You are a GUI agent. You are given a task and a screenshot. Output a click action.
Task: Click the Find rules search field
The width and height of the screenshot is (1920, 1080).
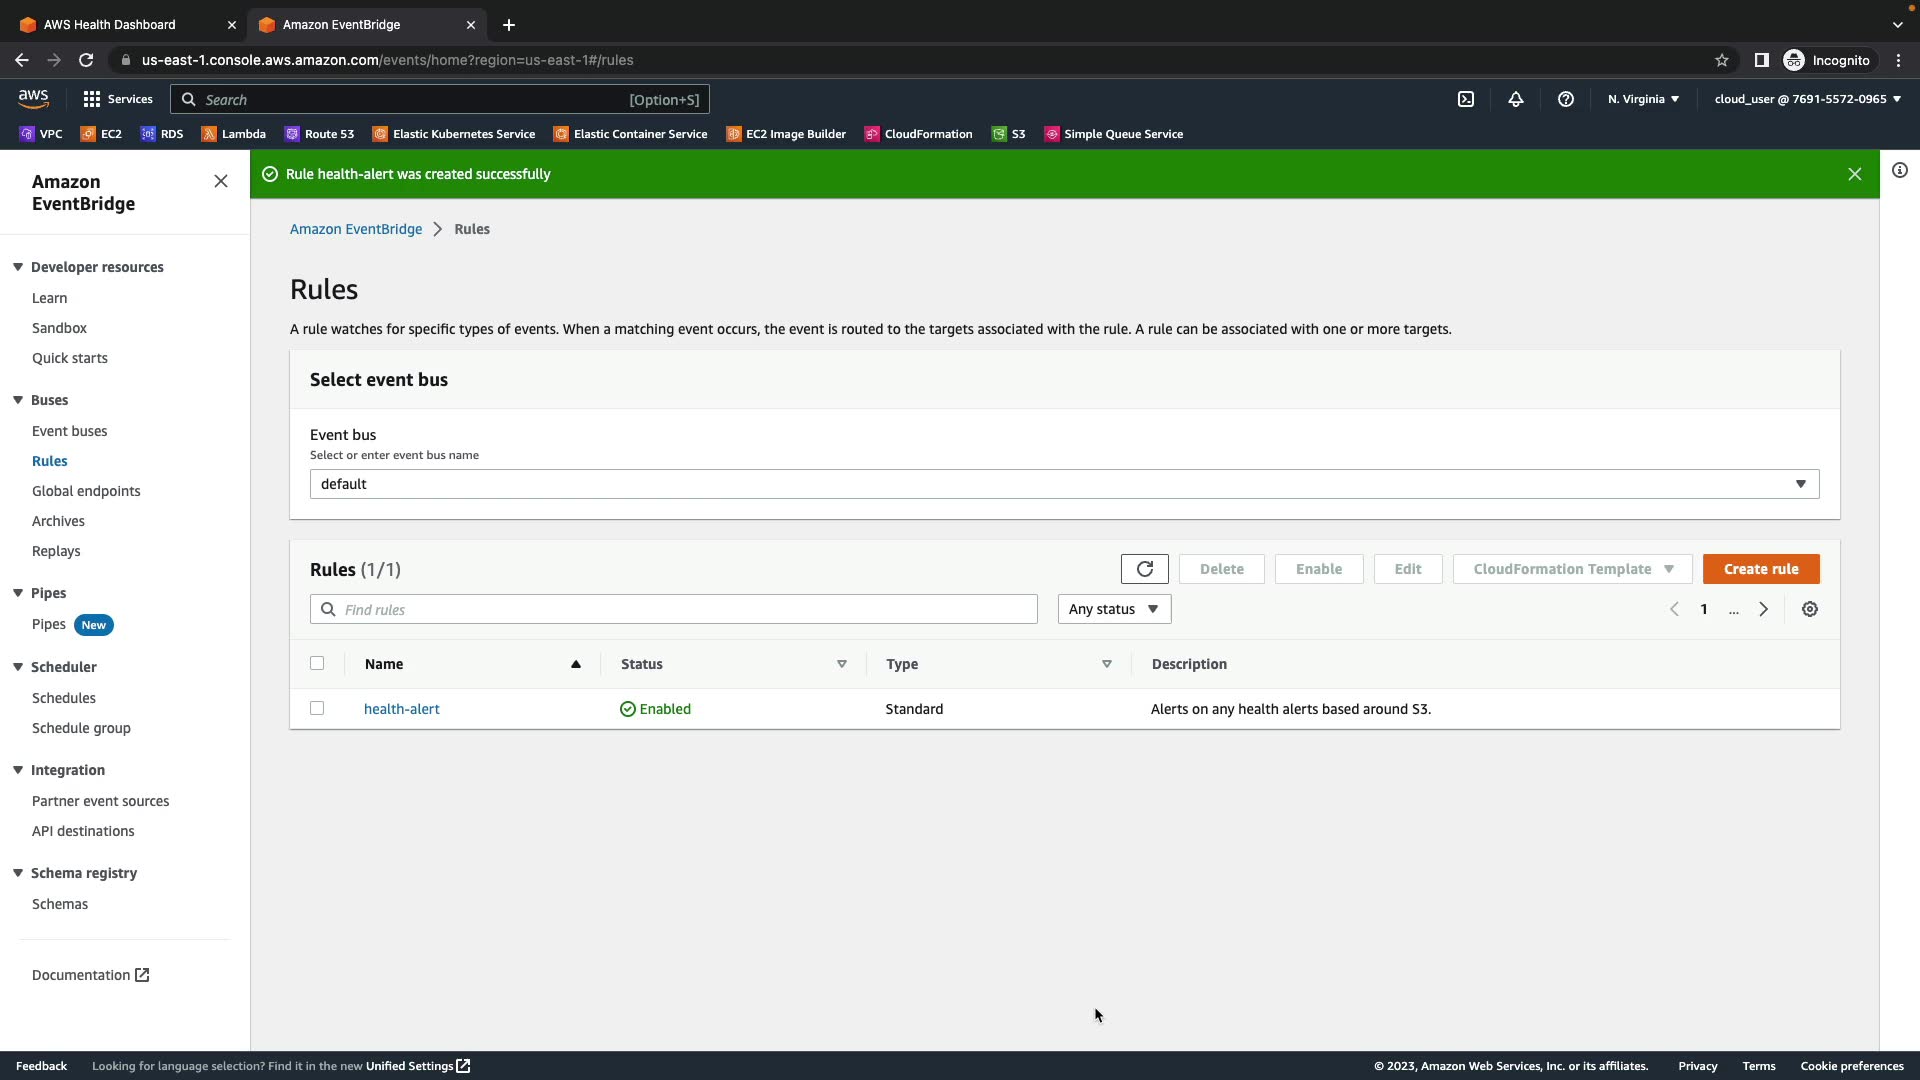[x=685, y=609]
